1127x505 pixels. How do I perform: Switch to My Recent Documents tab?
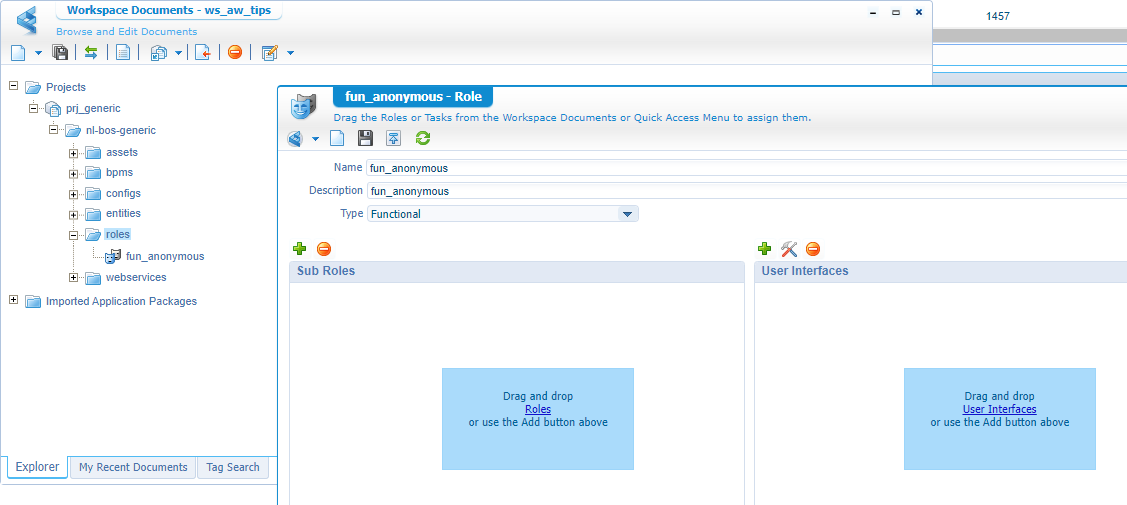pyautogui.click(x=133, y=467)
